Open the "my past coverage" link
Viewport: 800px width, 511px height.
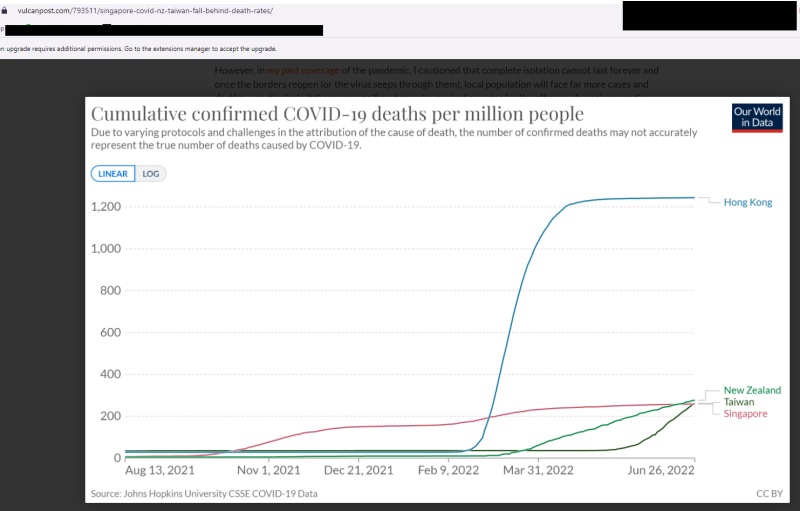click(302, 70)
